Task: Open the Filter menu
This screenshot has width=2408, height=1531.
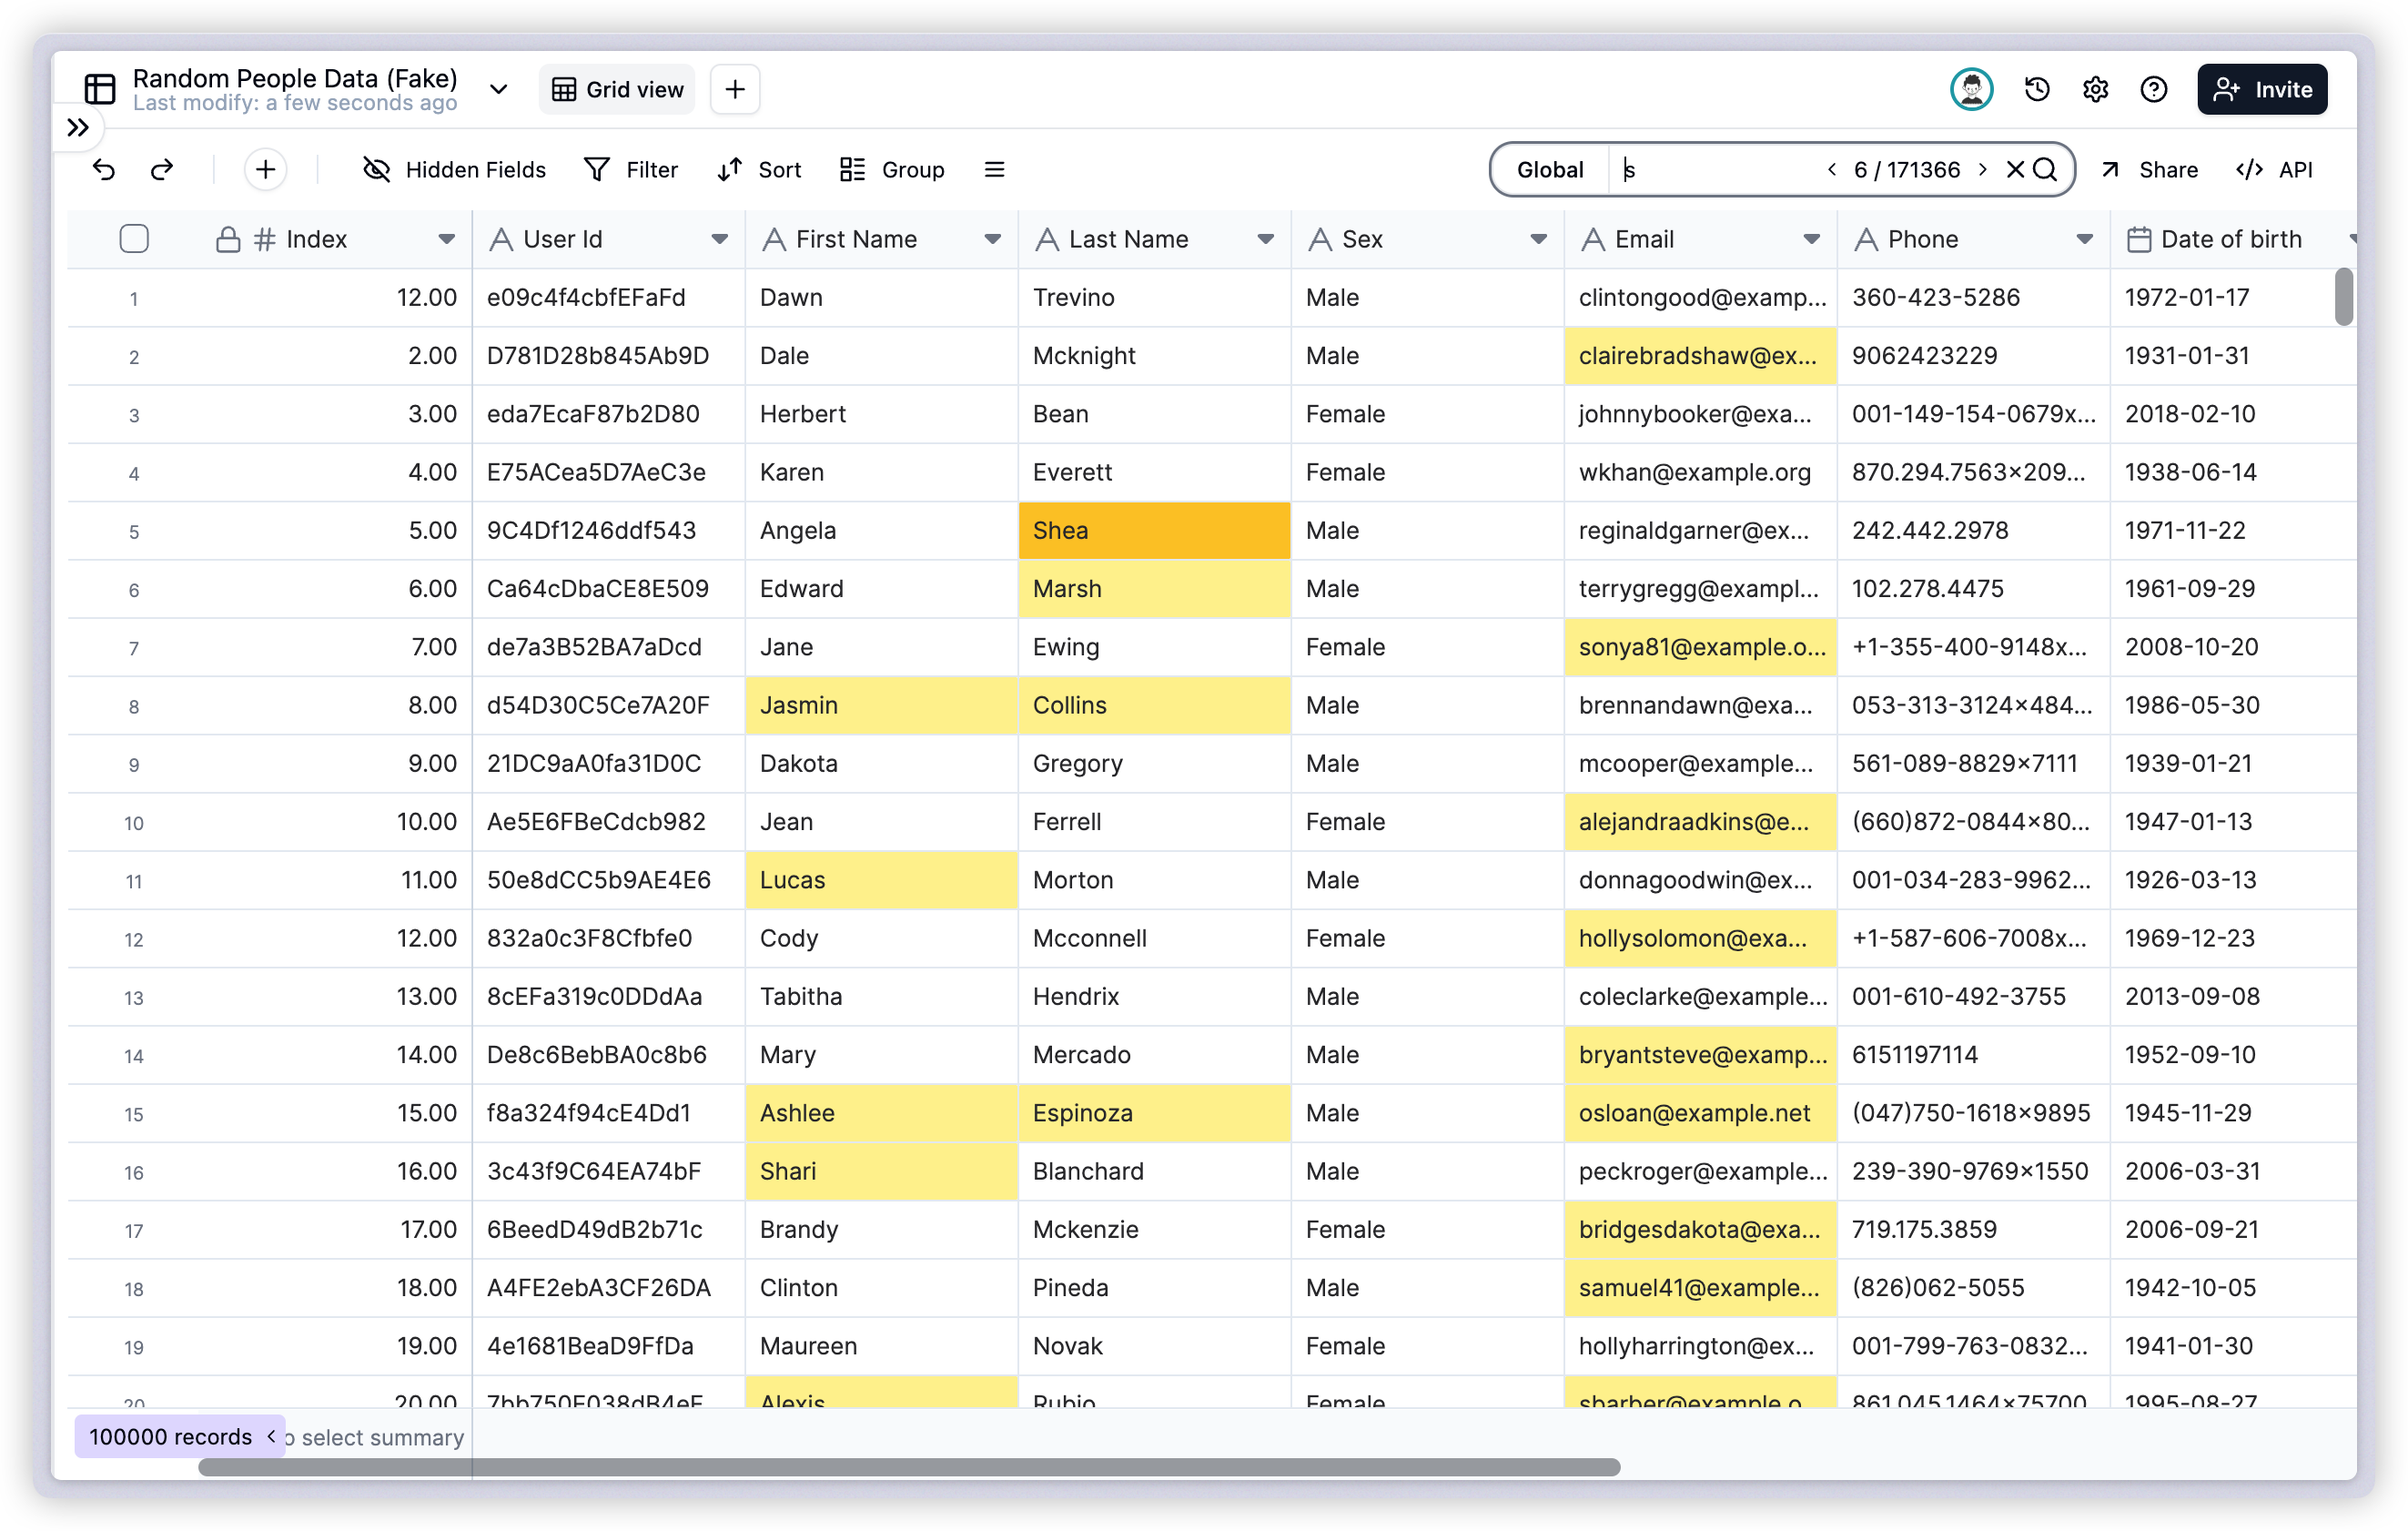Action: pos(631,170)
